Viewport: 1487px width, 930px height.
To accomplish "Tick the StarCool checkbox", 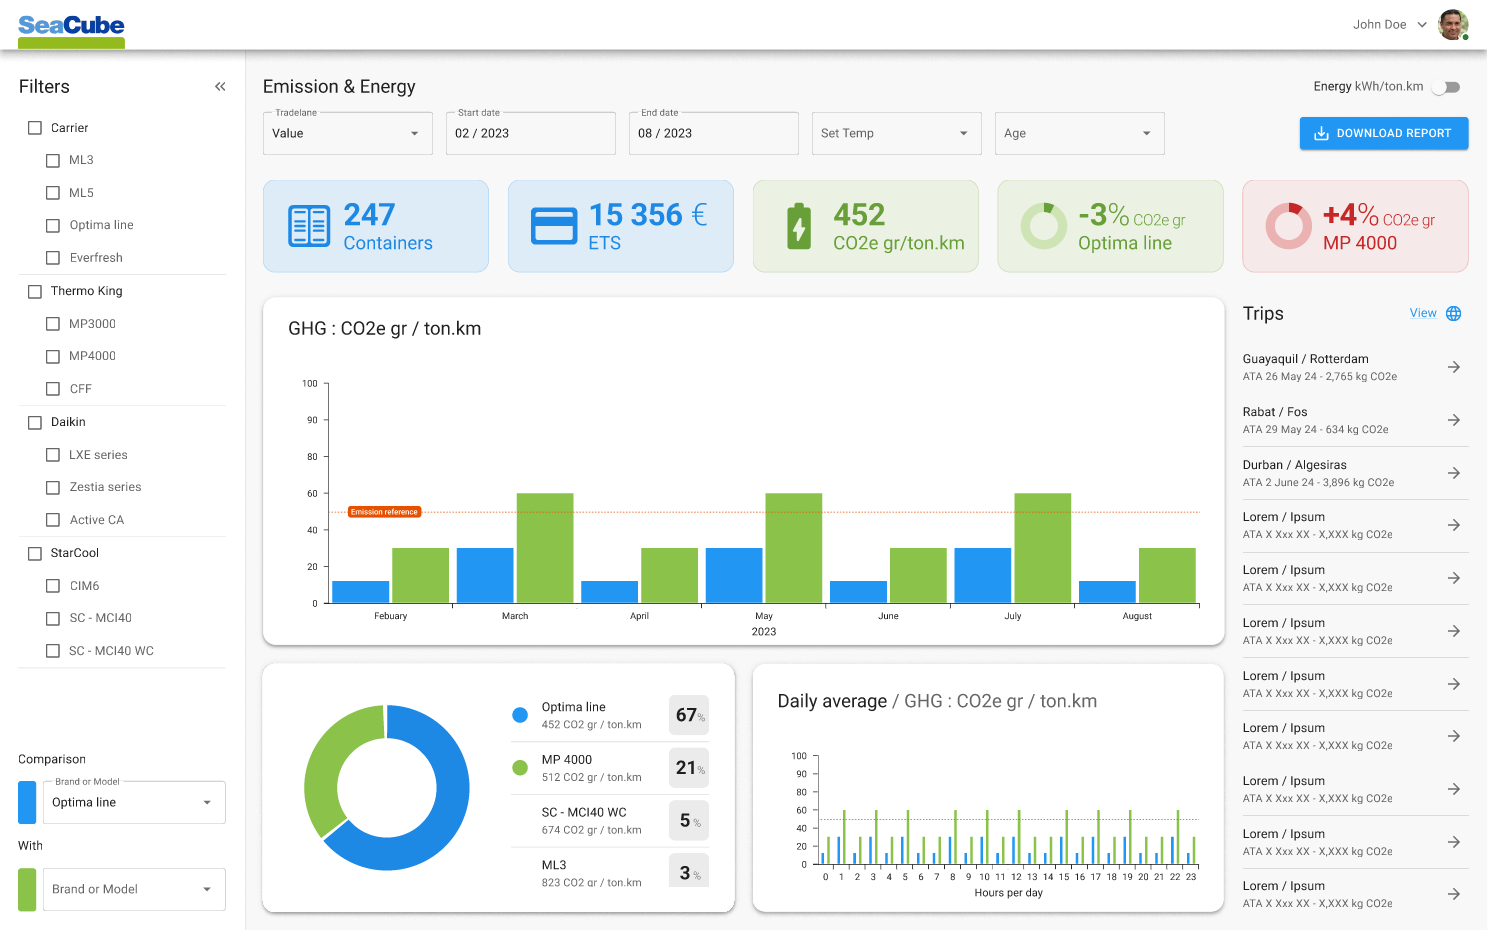I will (35, 553).
